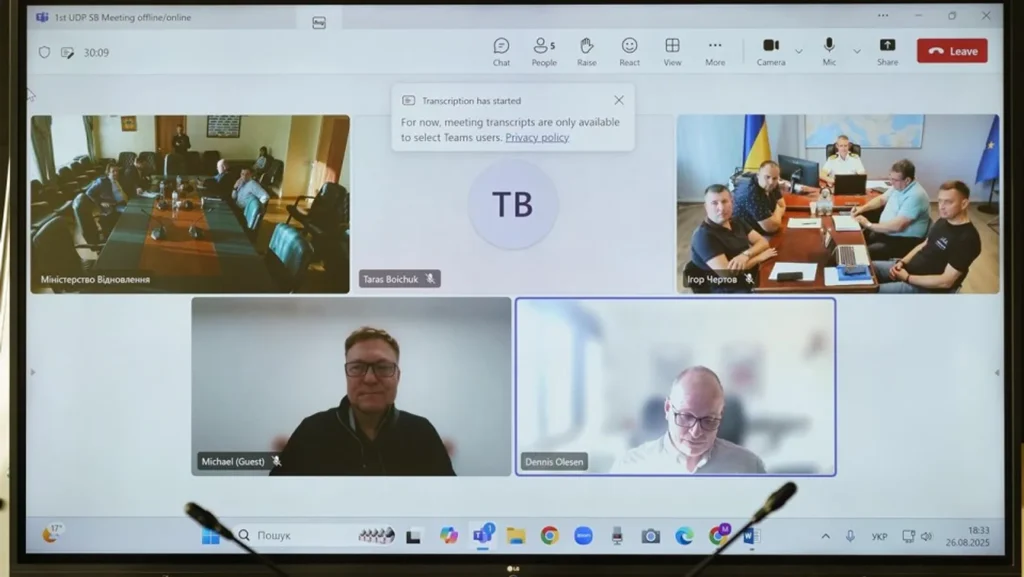
Task: Share your screen content
Action: (888, 52)
